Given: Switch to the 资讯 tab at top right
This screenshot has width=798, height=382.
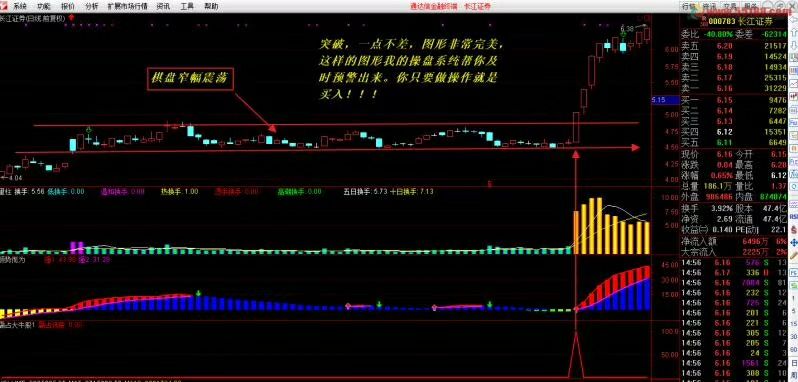Looking at the screenshot, I should [x=709, y=6].
